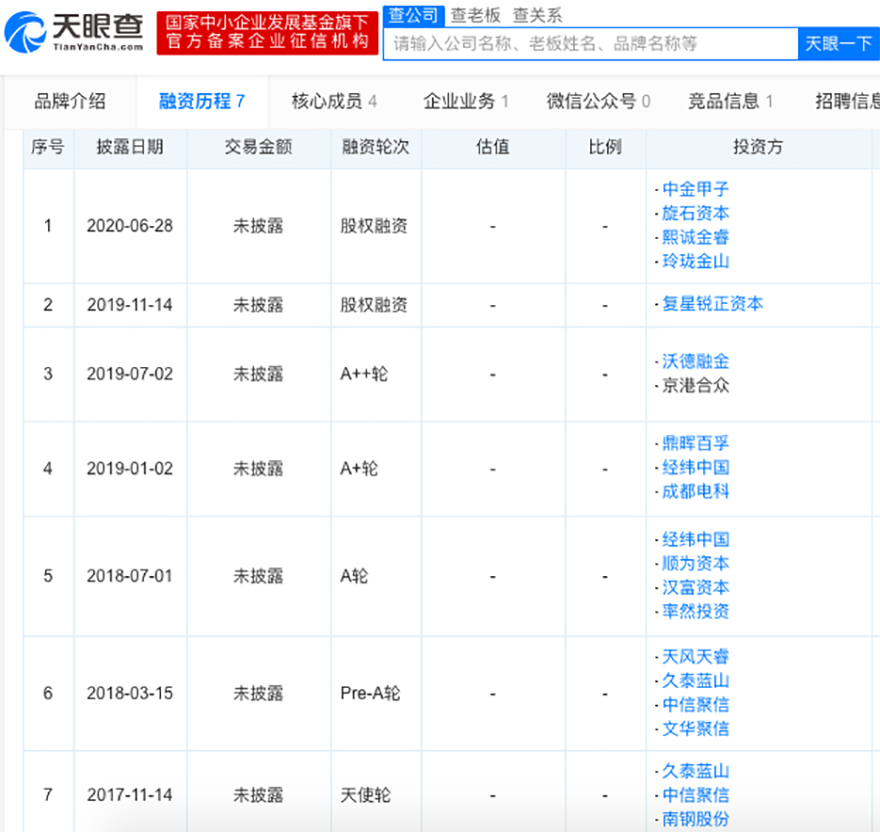Focus the company name search input
Image resolution: width=880 pixels, height=832 pixels.
tap(590, 44)
